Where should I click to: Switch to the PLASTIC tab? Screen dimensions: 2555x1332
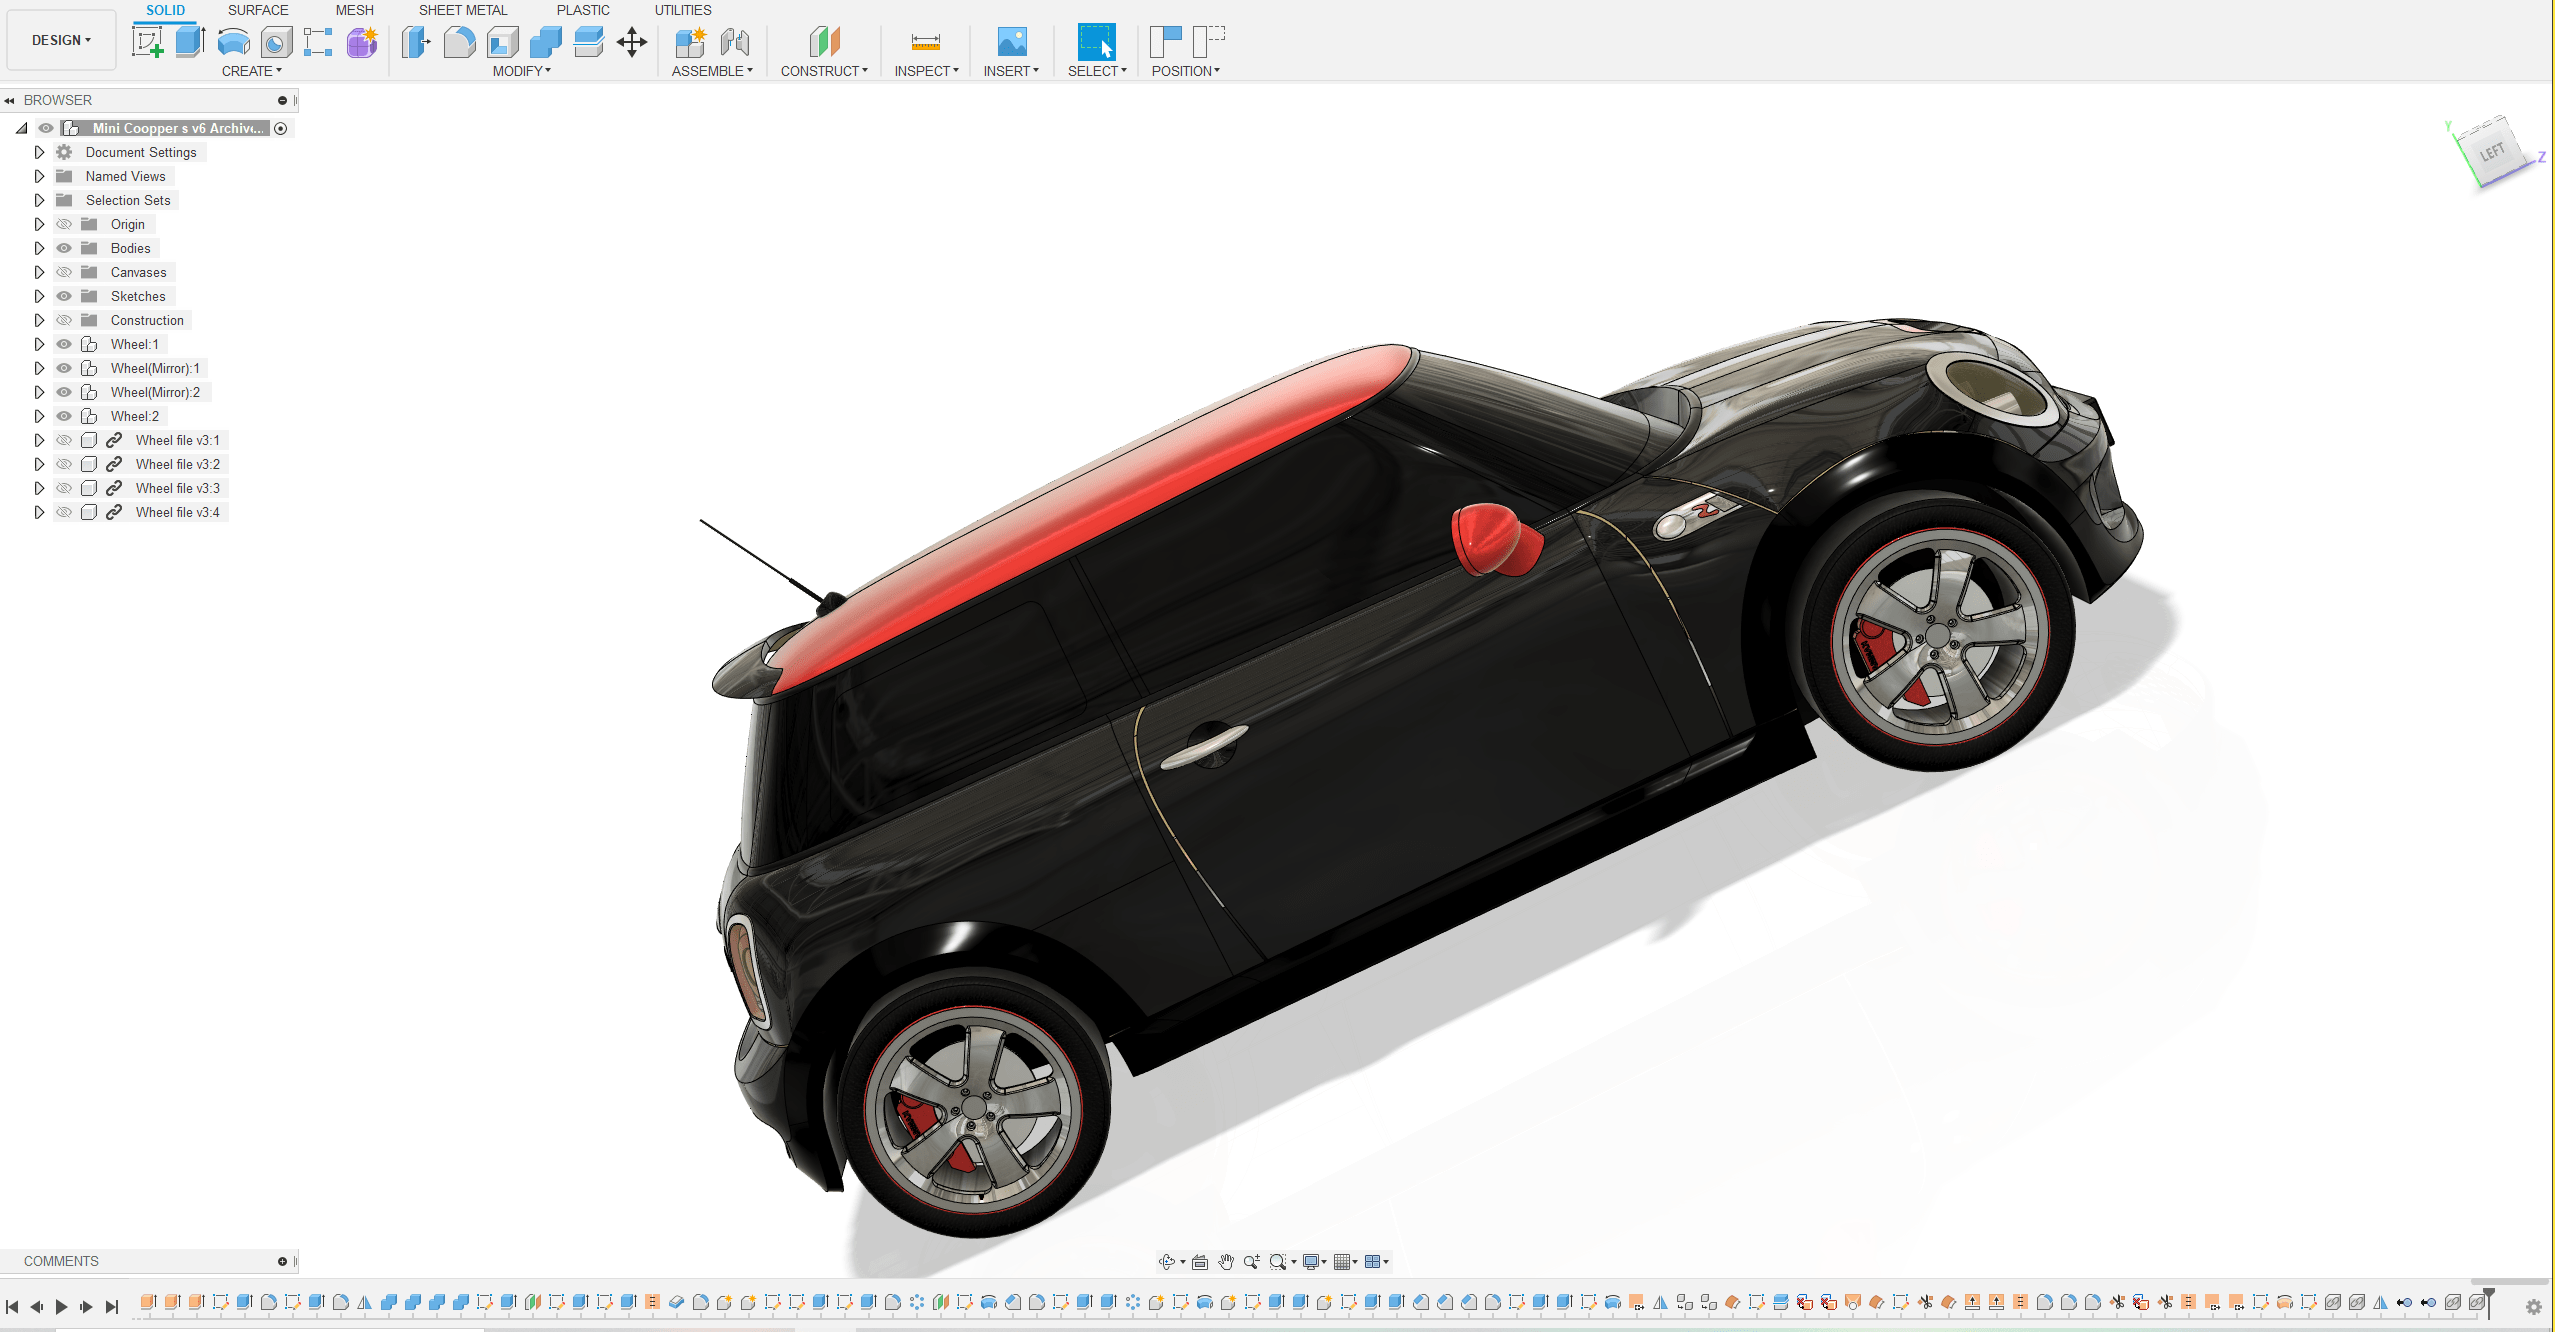pyautogui.click(x=583, y=10)
